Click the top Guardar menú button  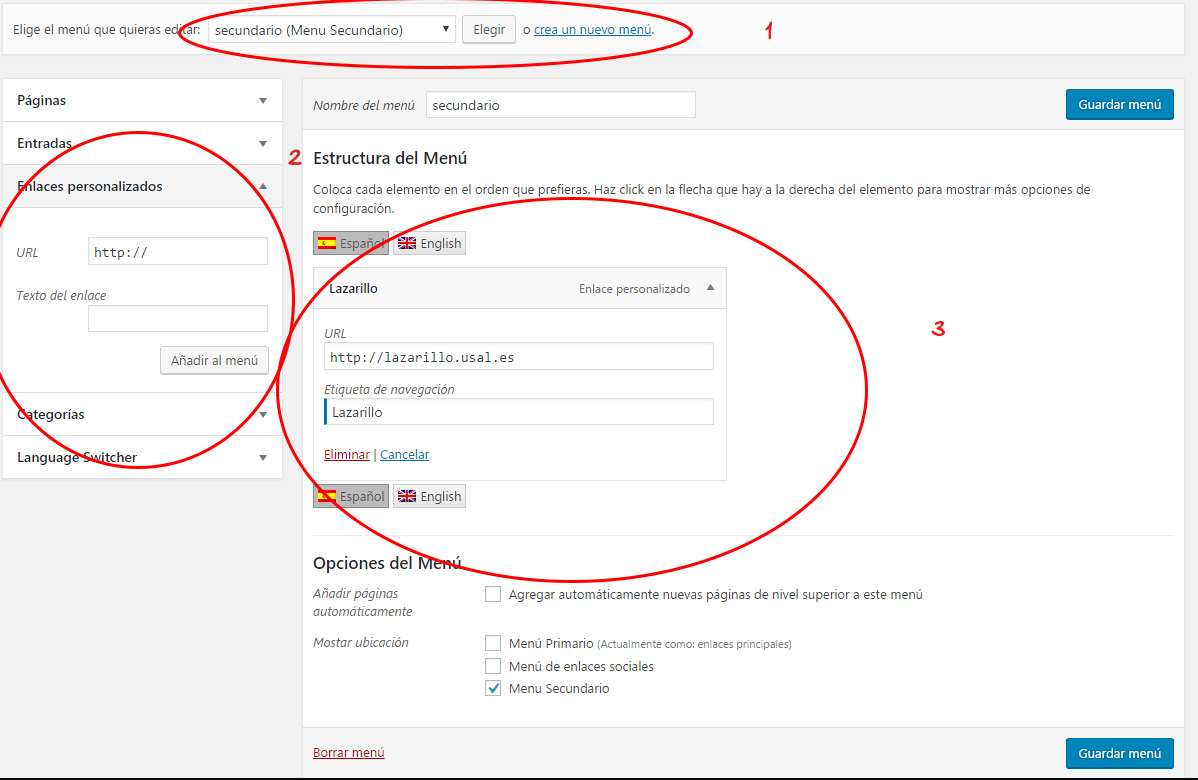pyautogui.click(x=1119, y=104)
